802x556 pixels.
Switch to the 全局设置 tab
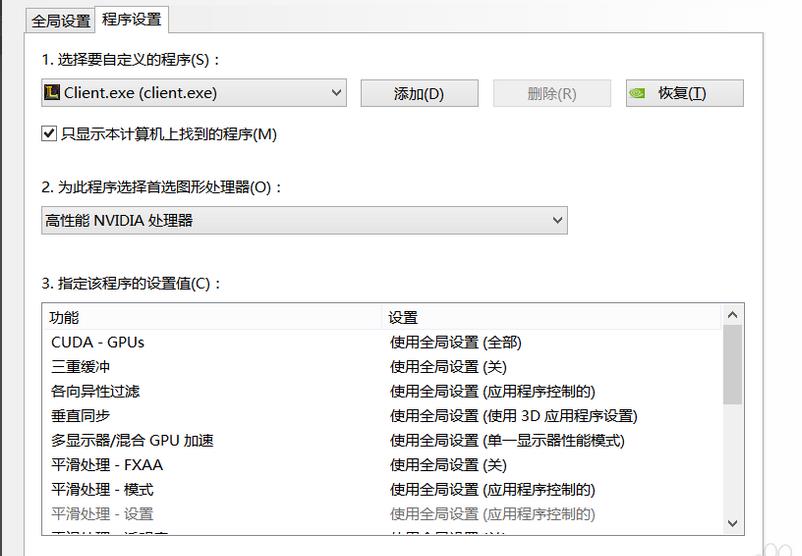(60, 20)
